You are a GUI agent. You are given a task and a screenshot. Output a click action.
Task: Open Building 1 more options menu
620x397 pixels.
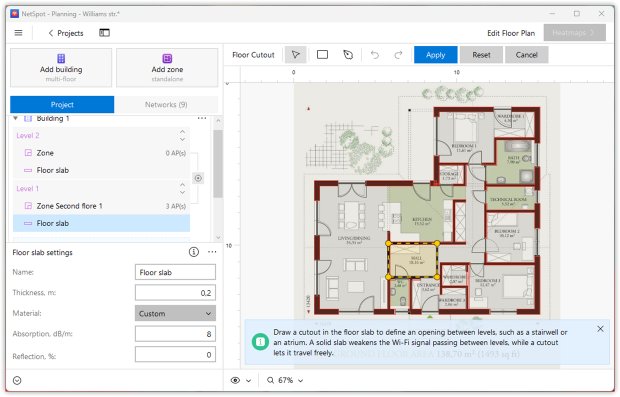tap(202, 118)
